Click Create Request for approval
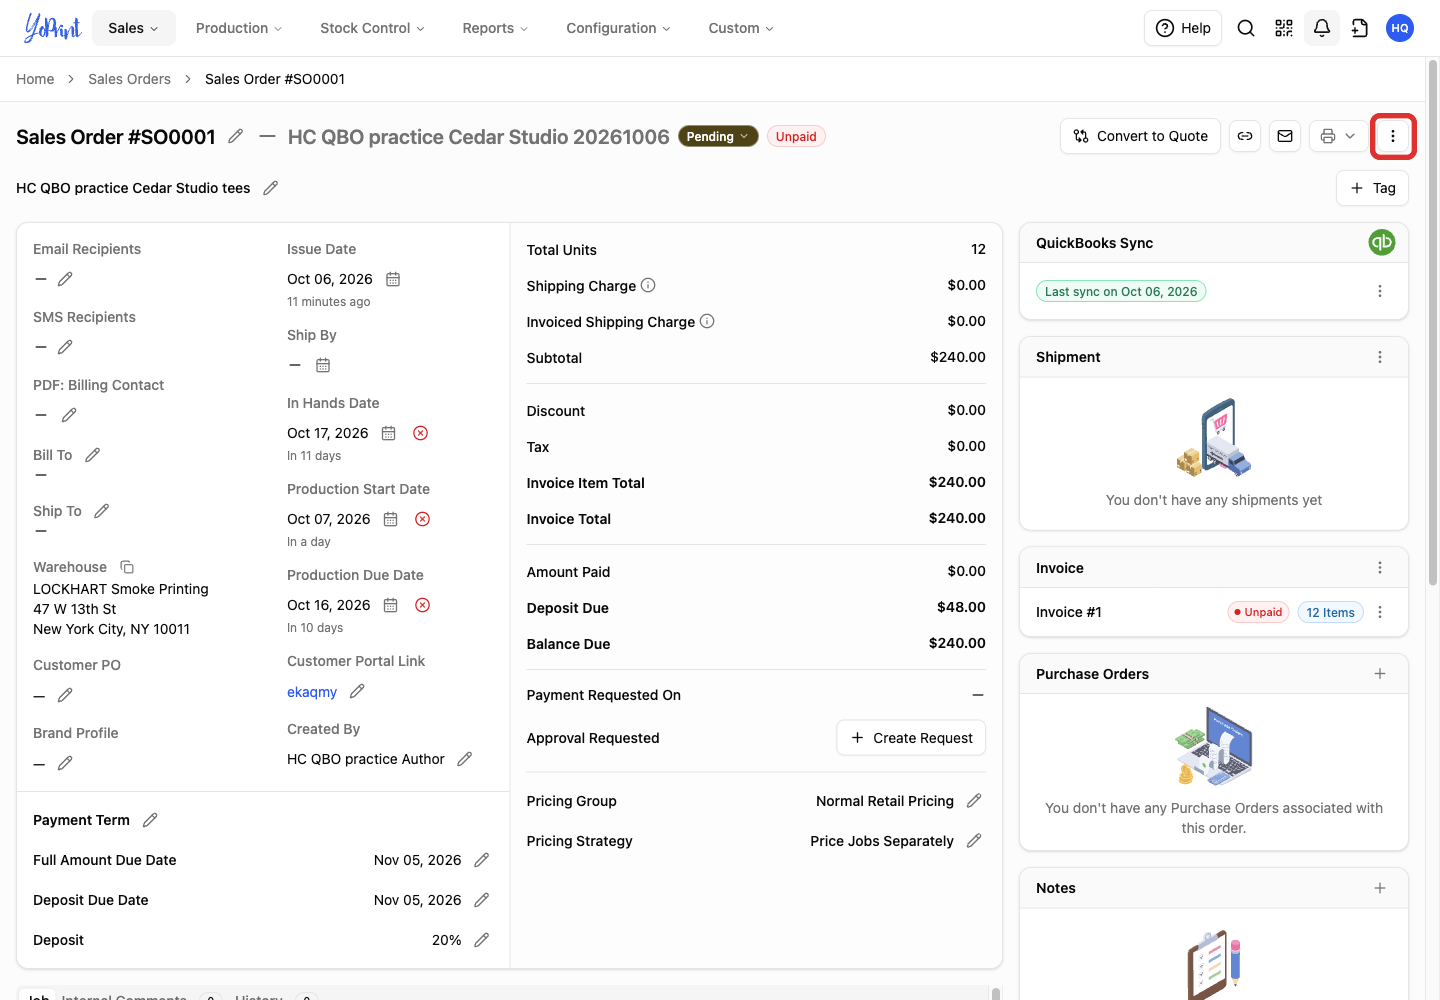1440x1000 pixels. coord(911,738)
